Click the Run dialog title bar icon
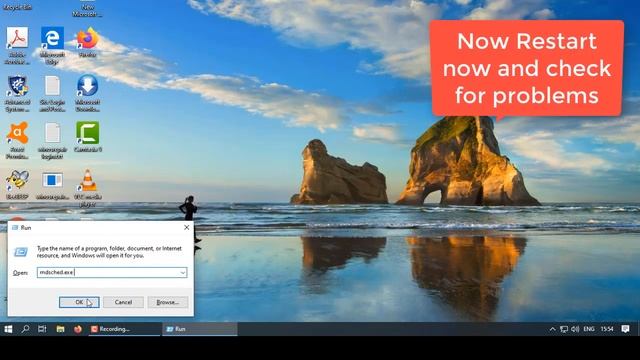 pos(15,227)
